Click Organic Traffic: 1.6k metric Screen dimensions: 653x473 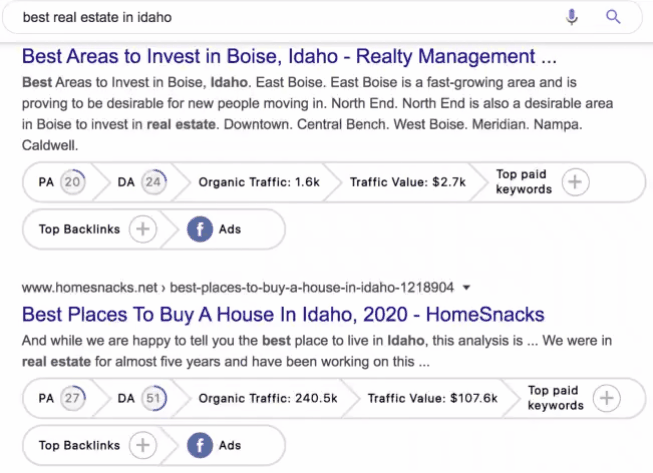point(259,182)
